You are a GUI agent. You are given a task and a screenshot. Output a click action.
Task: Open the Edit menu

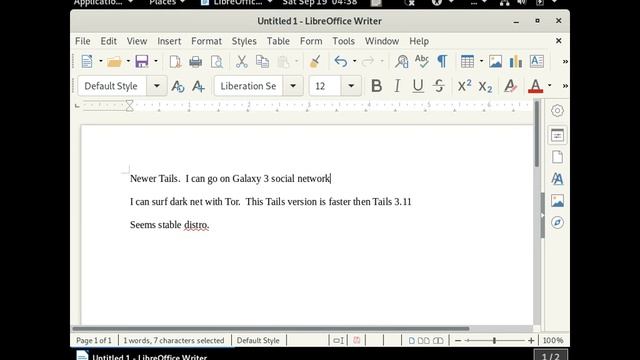(109, 41)
